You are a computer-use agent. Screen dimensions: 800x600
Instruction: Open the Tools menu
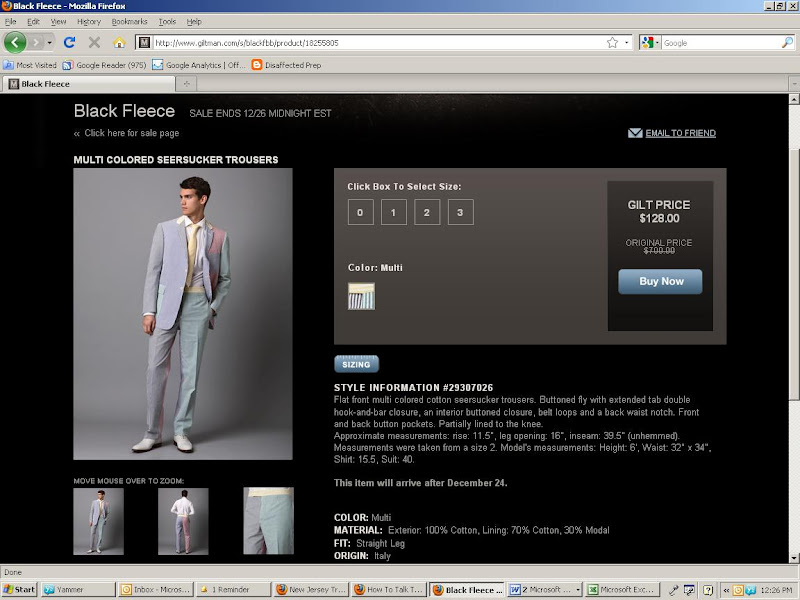coord(167,21)
